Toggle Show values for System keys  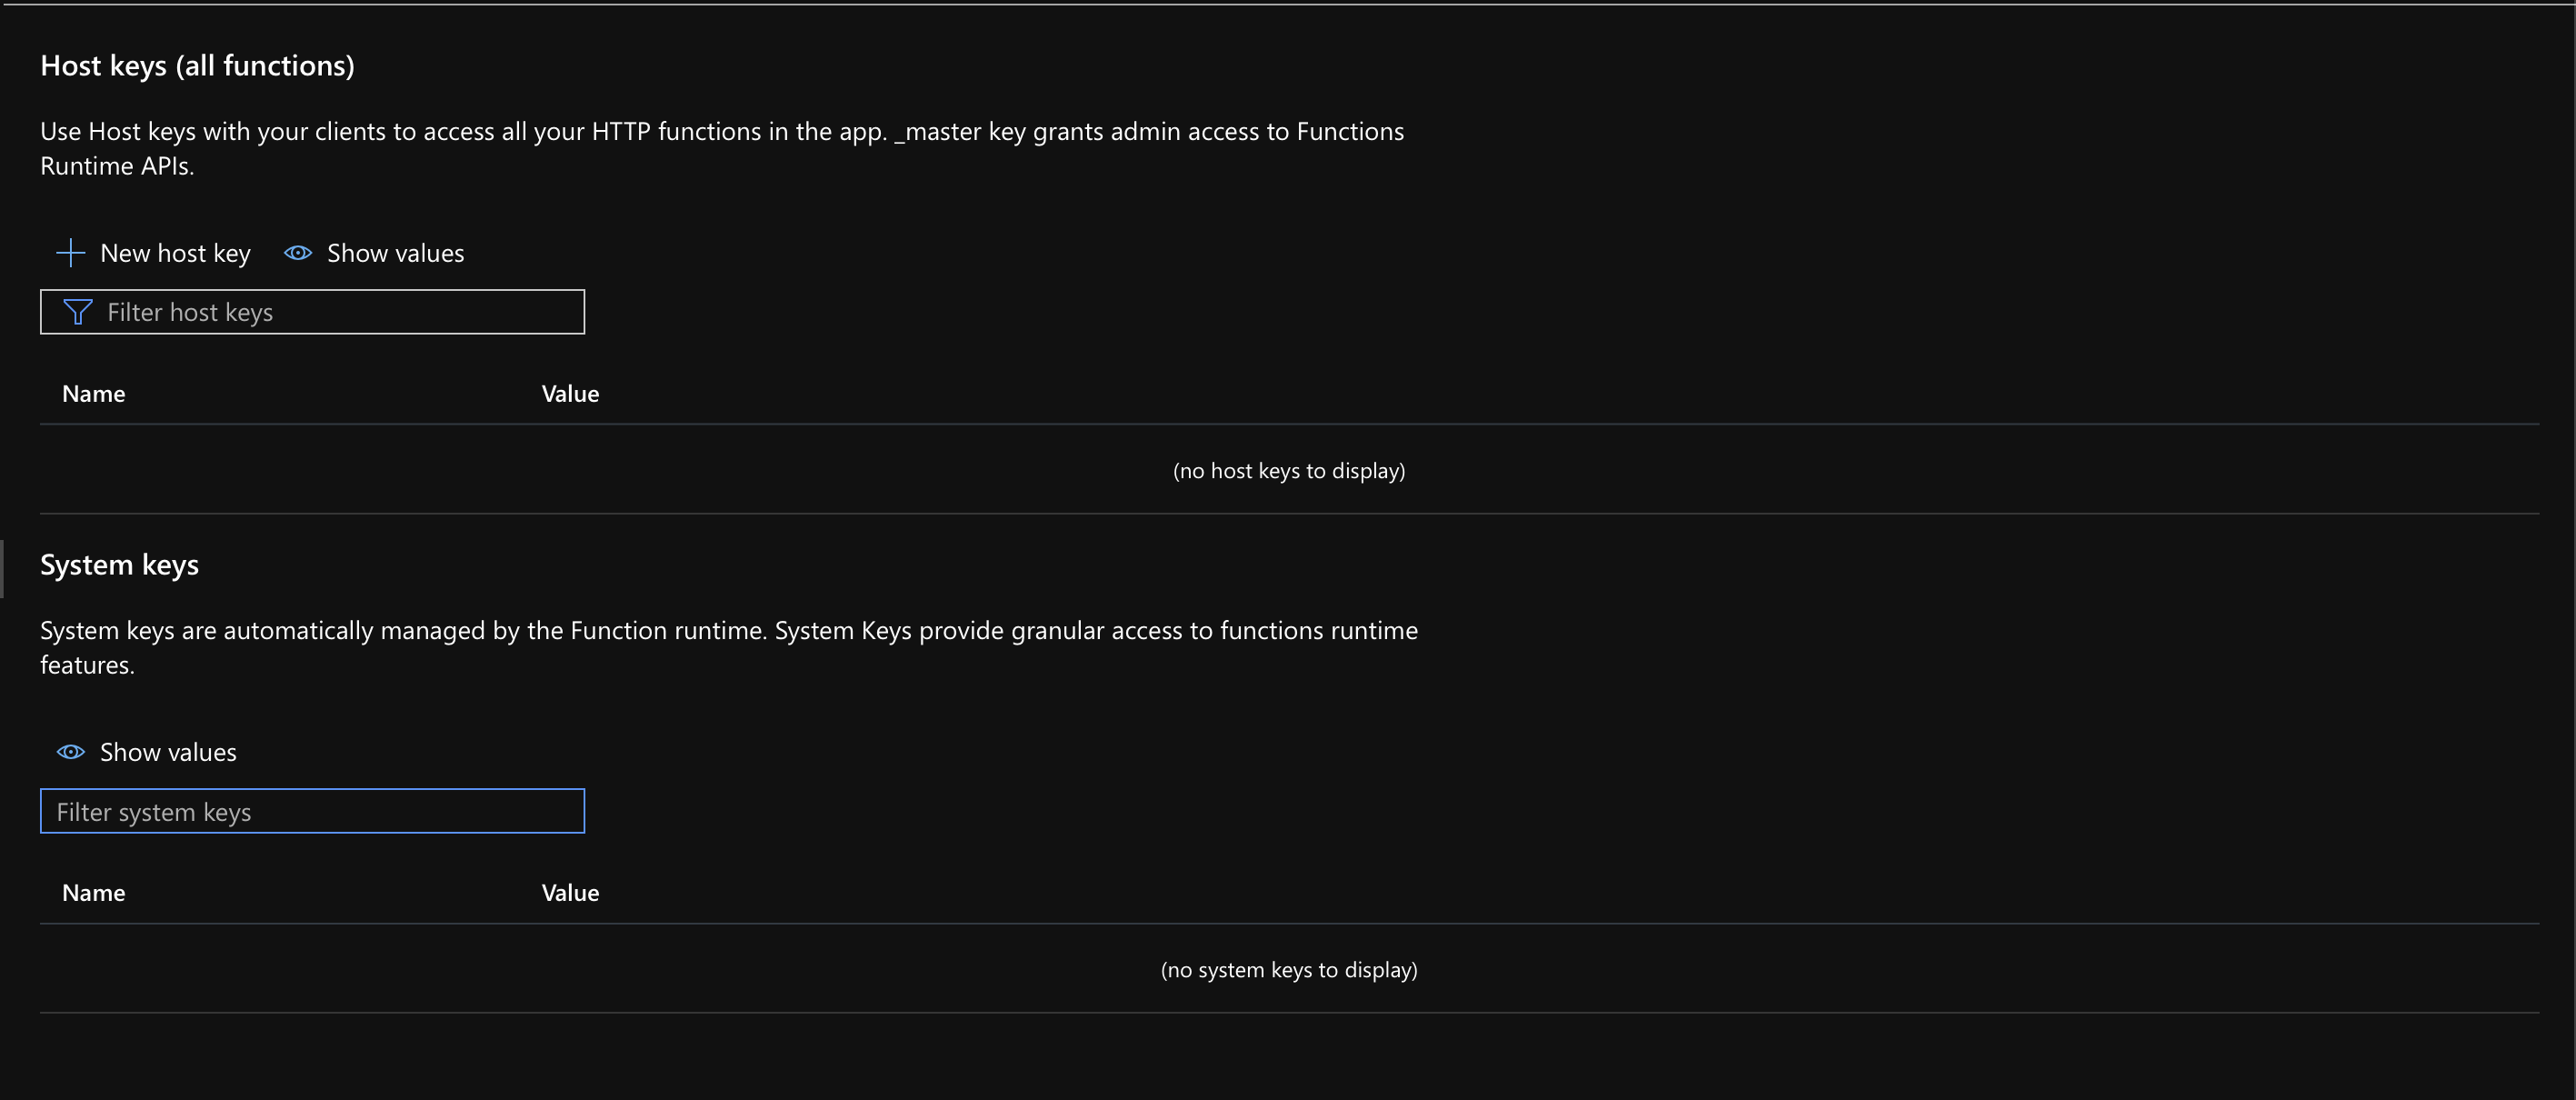[x=168, y=752]
